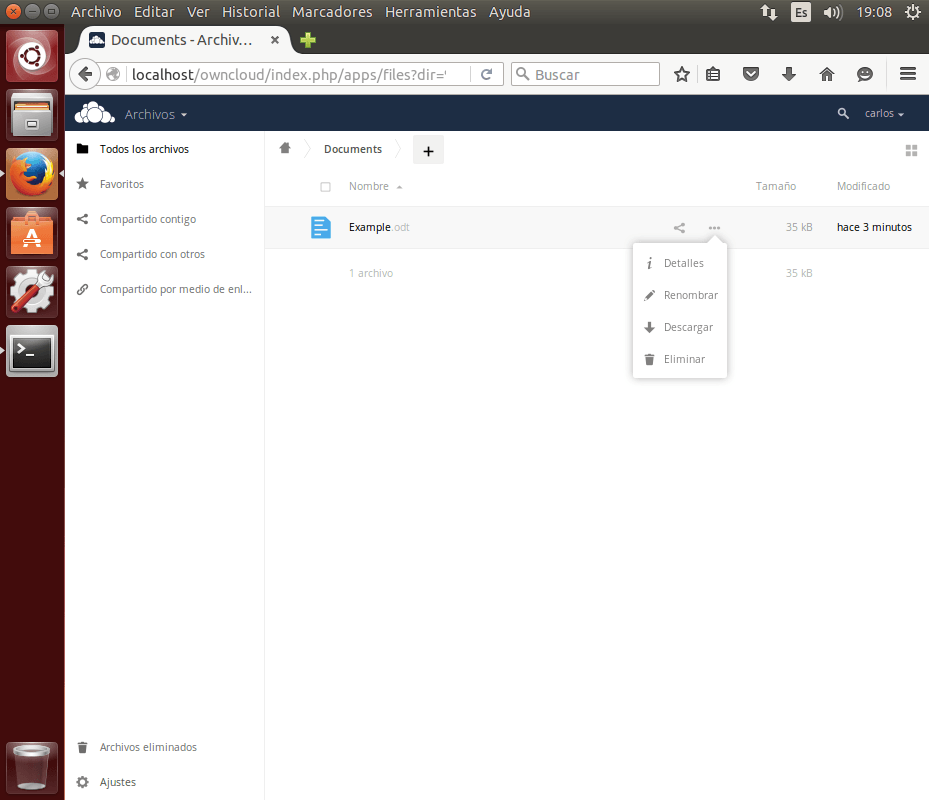Open the carlos user dropdown menu
The height and width of the screenshot is (800, 929).
click(884, 113)
